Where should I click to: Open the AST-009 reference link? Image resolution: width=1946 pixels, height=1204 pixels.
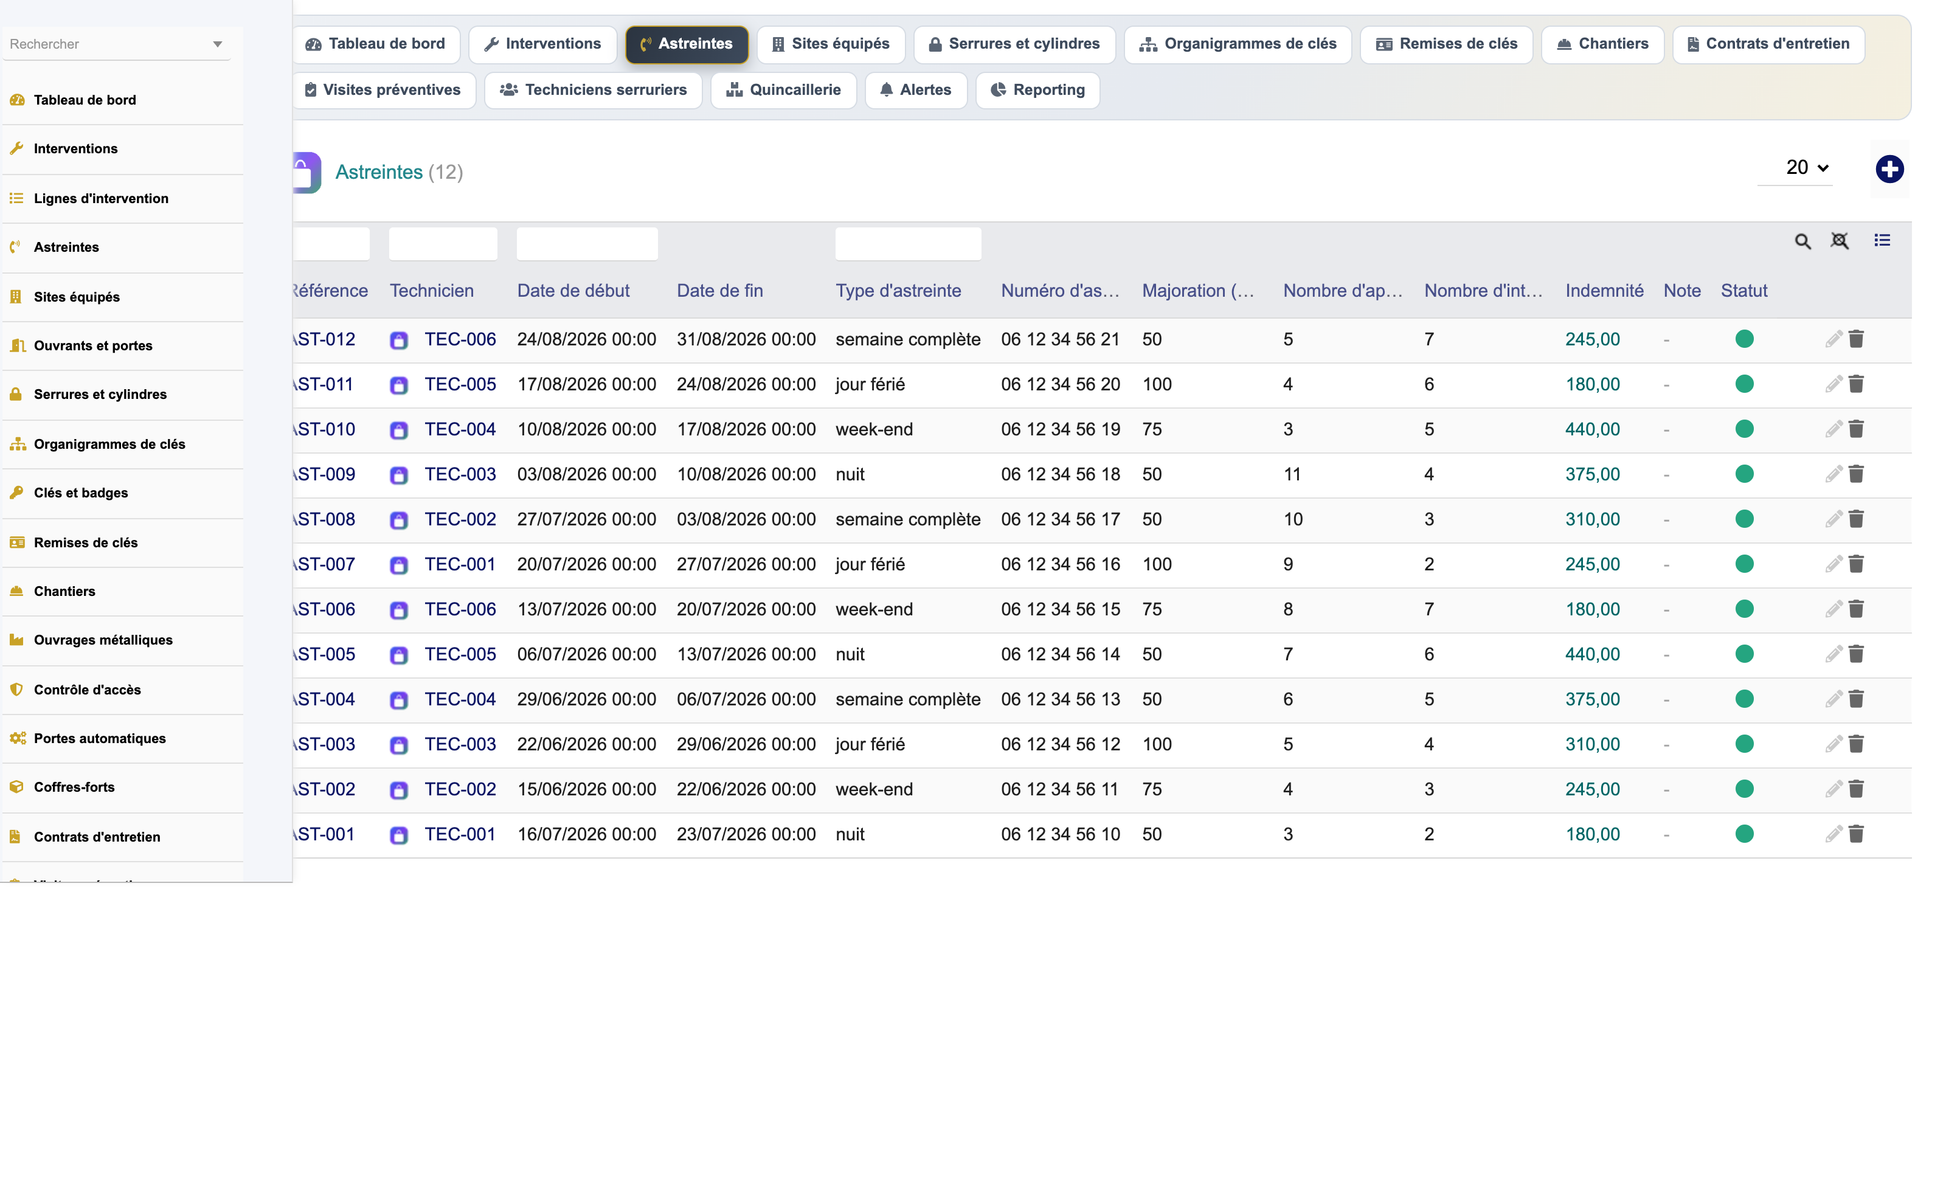(324, 474)
